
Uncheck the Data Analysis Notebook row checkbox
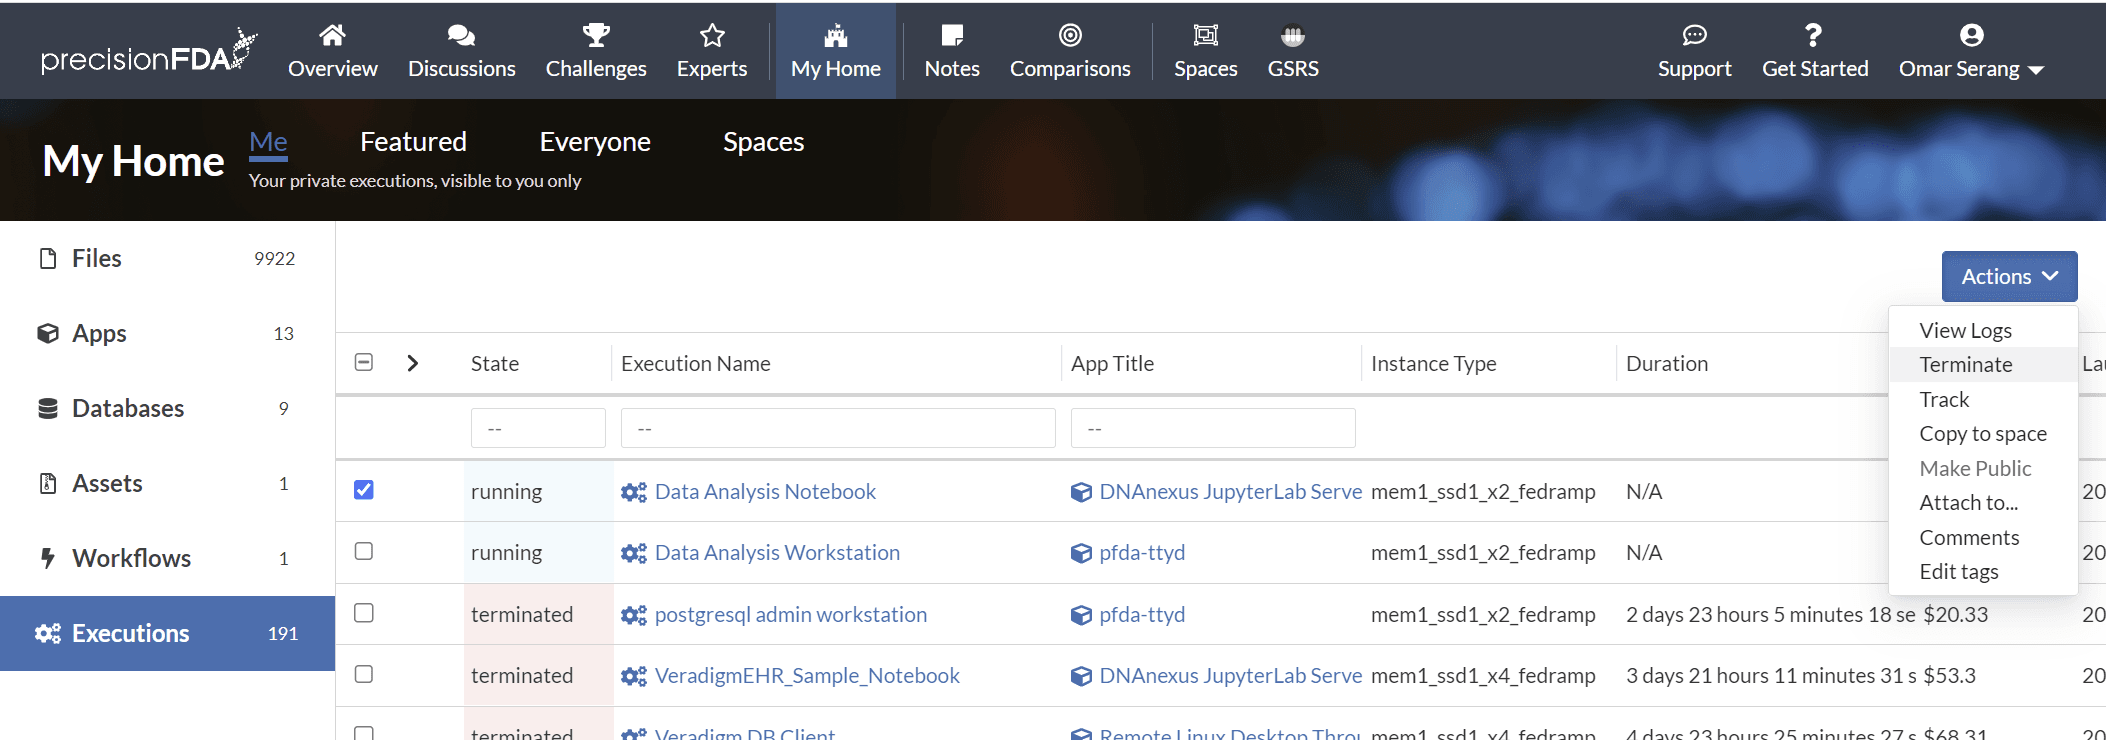[364, 490]
